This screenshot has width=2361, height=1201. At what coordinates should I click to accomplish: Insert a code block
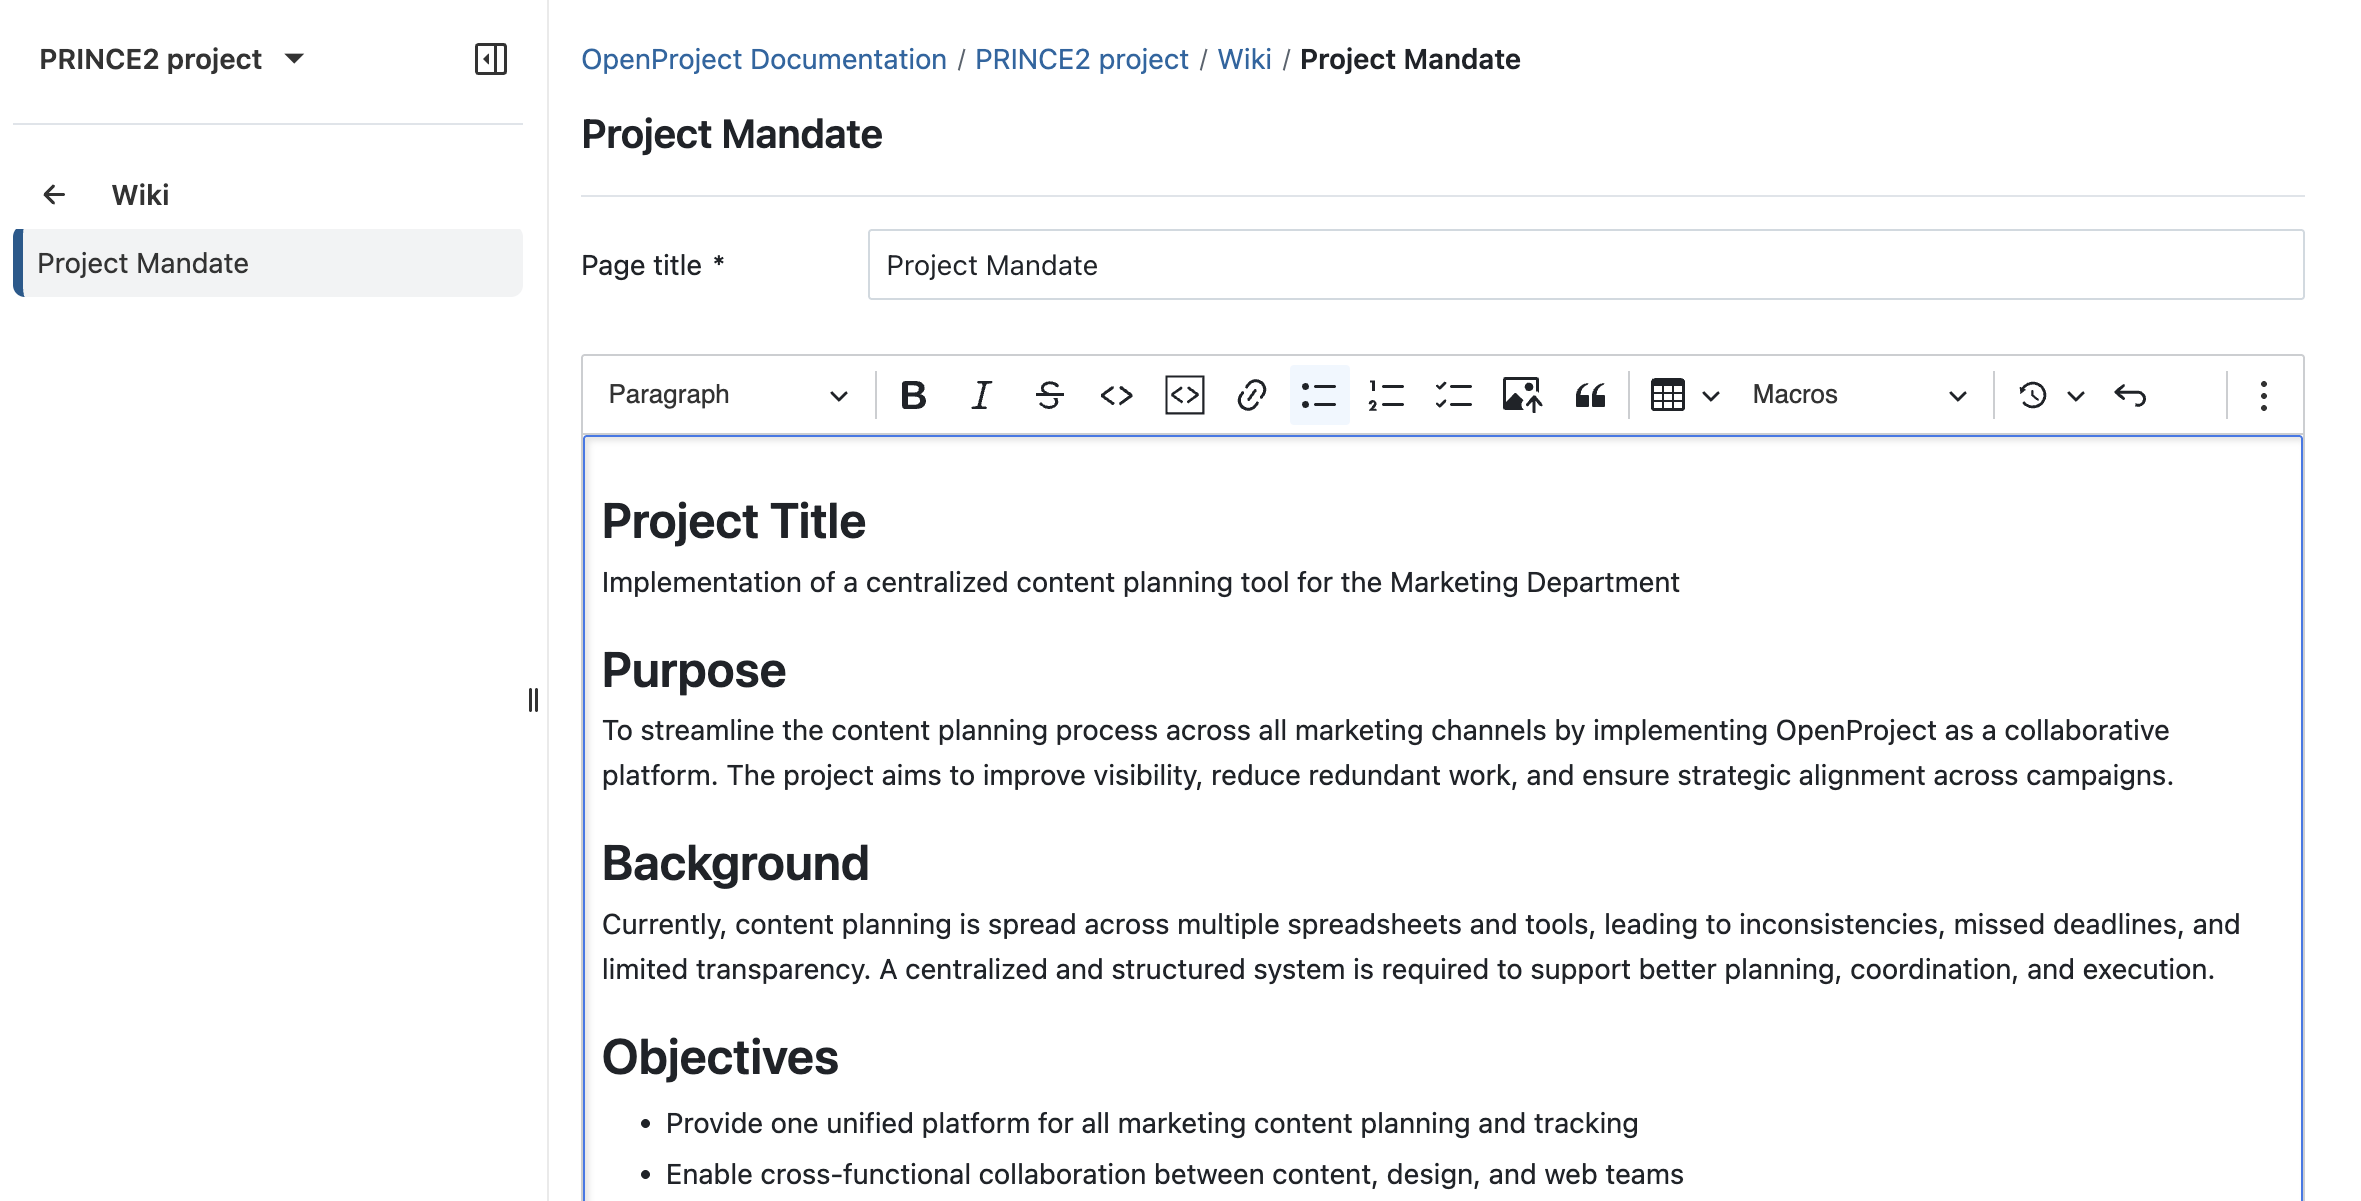pyautogui.click(x=1184, y=394)
